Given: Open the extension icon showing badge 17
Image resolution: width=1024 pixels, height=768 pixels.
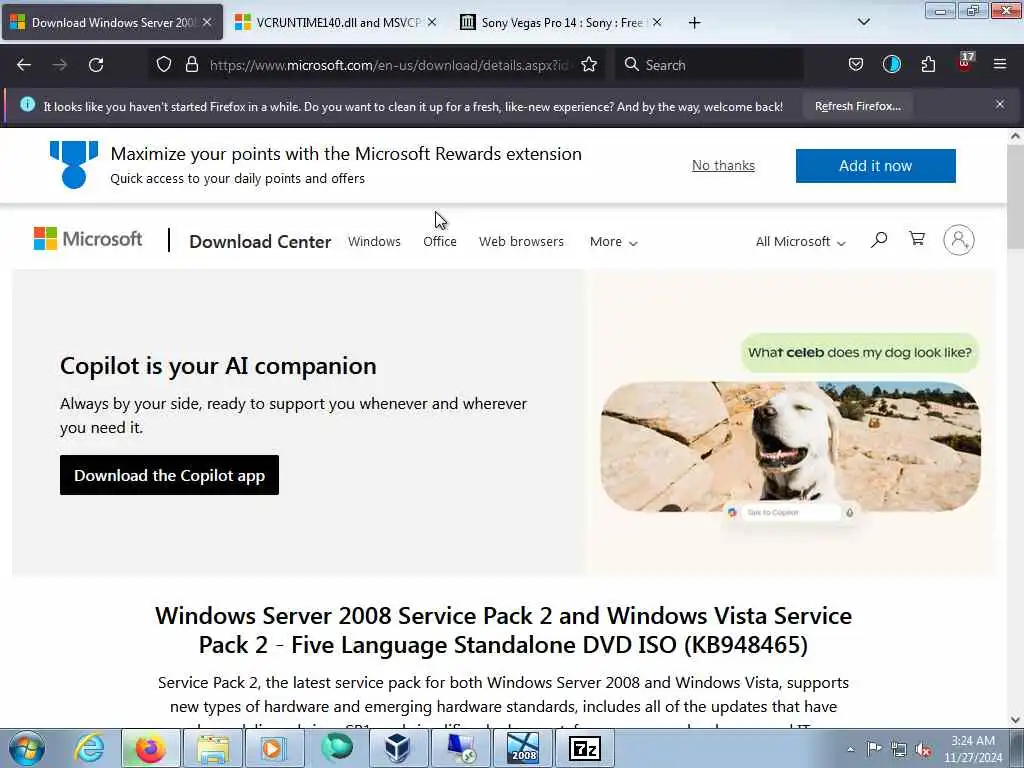Looking at the screenshot, I should click(965, 63).
